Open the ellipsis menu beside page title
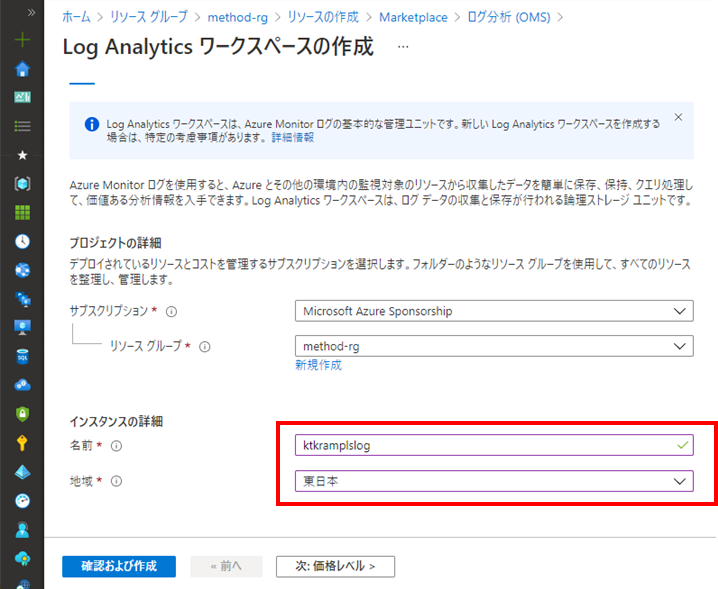The width and height of the screenshot is (718, 589). (403, 47)
